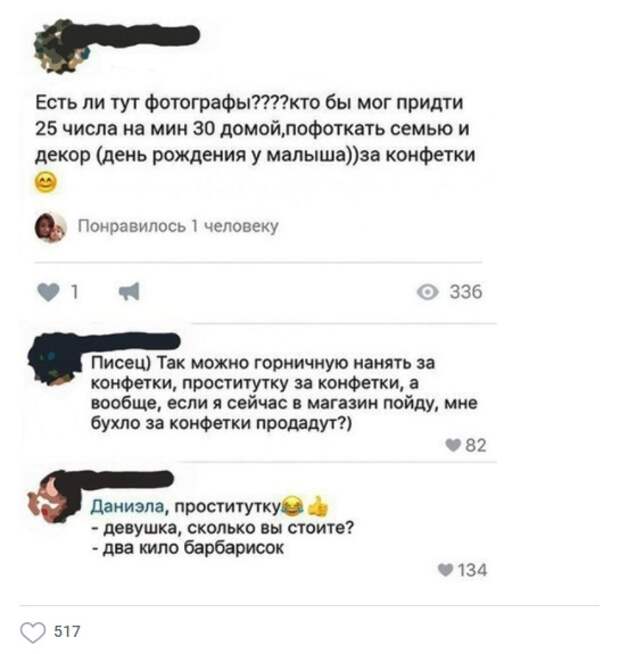Screen dimensions: 620x654
Task: Like the post with the heart icon
Action: (x=48, y=292)
